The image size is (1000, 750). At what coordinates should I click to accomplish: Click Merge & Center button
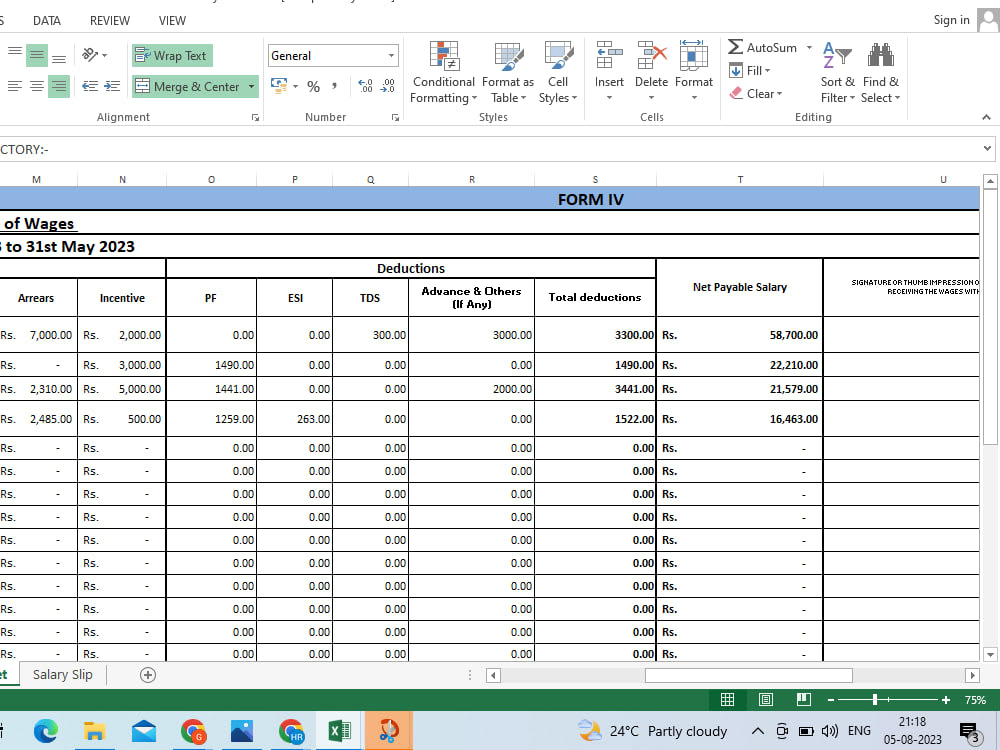[188, 86]
